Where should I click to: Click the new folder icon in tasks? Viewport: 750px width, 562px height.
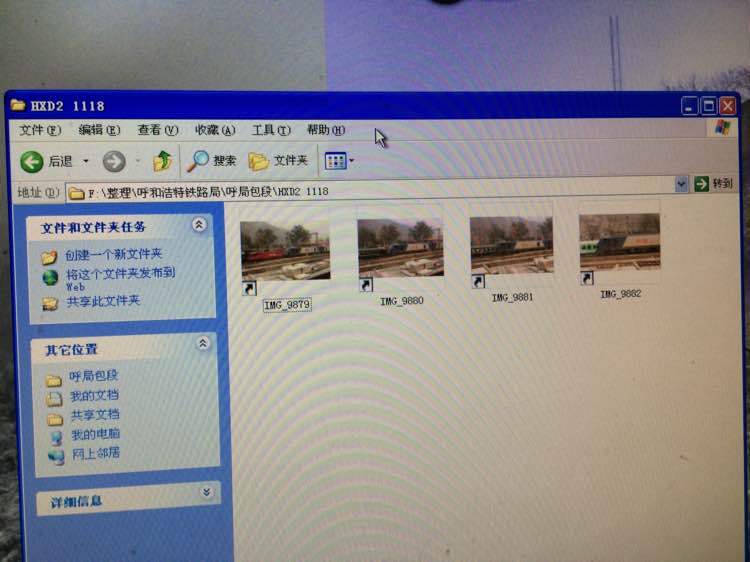(x=49, y=257)
